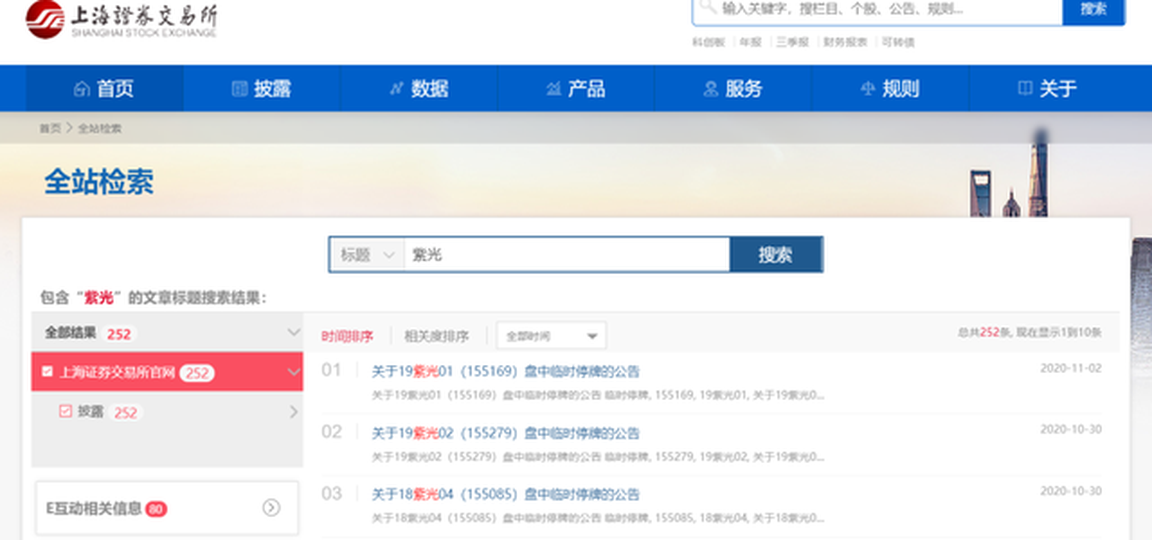1152x540 pixels.
Task: Click the home icon beside 首页
Action: 82,89
